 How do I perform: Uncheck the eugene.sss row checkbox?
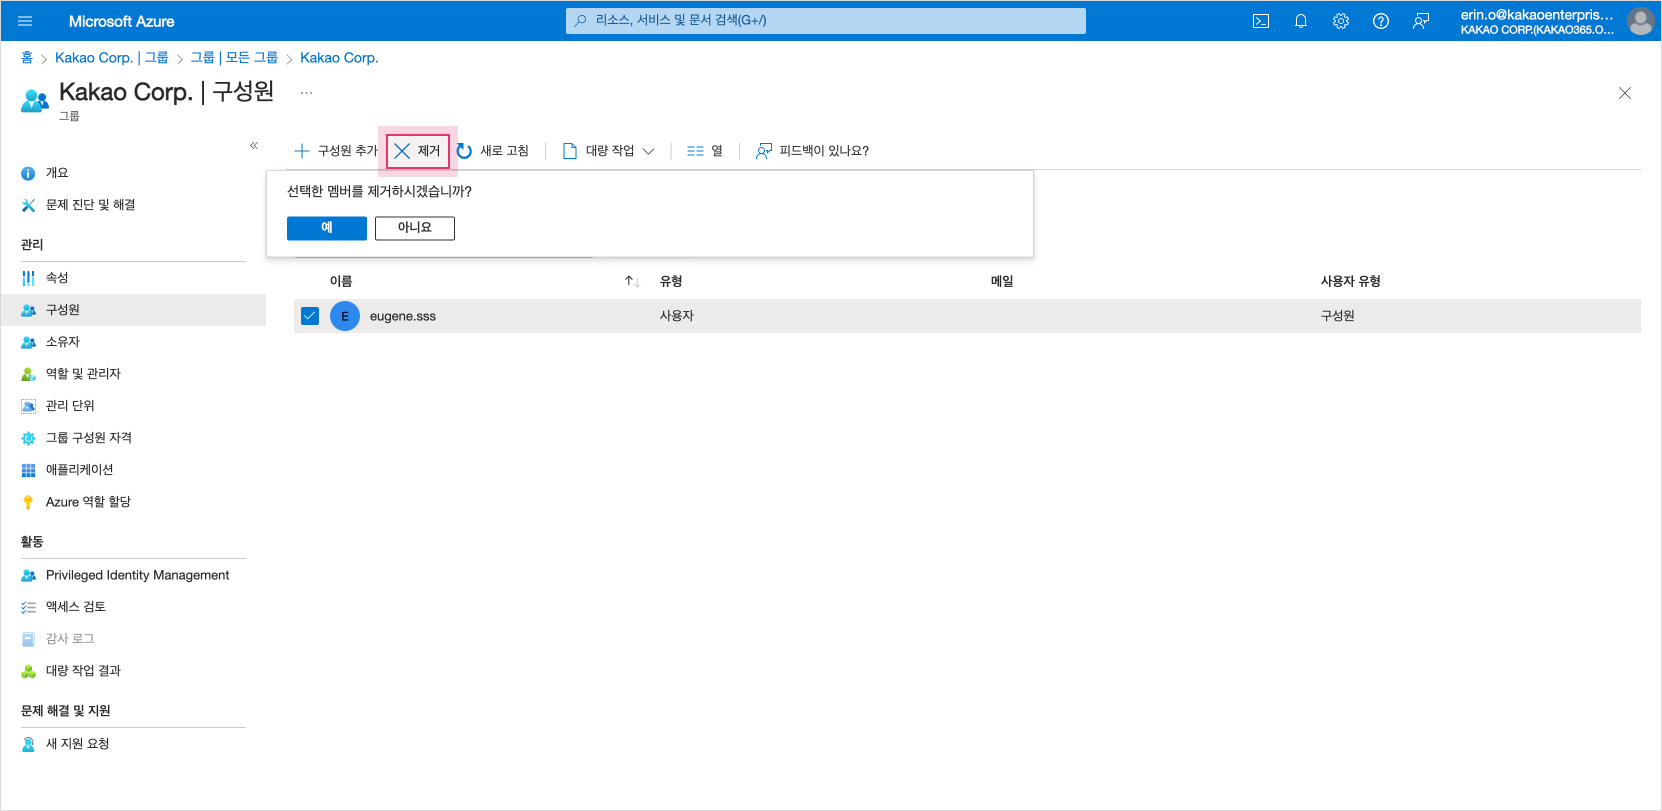coord(310,316)
